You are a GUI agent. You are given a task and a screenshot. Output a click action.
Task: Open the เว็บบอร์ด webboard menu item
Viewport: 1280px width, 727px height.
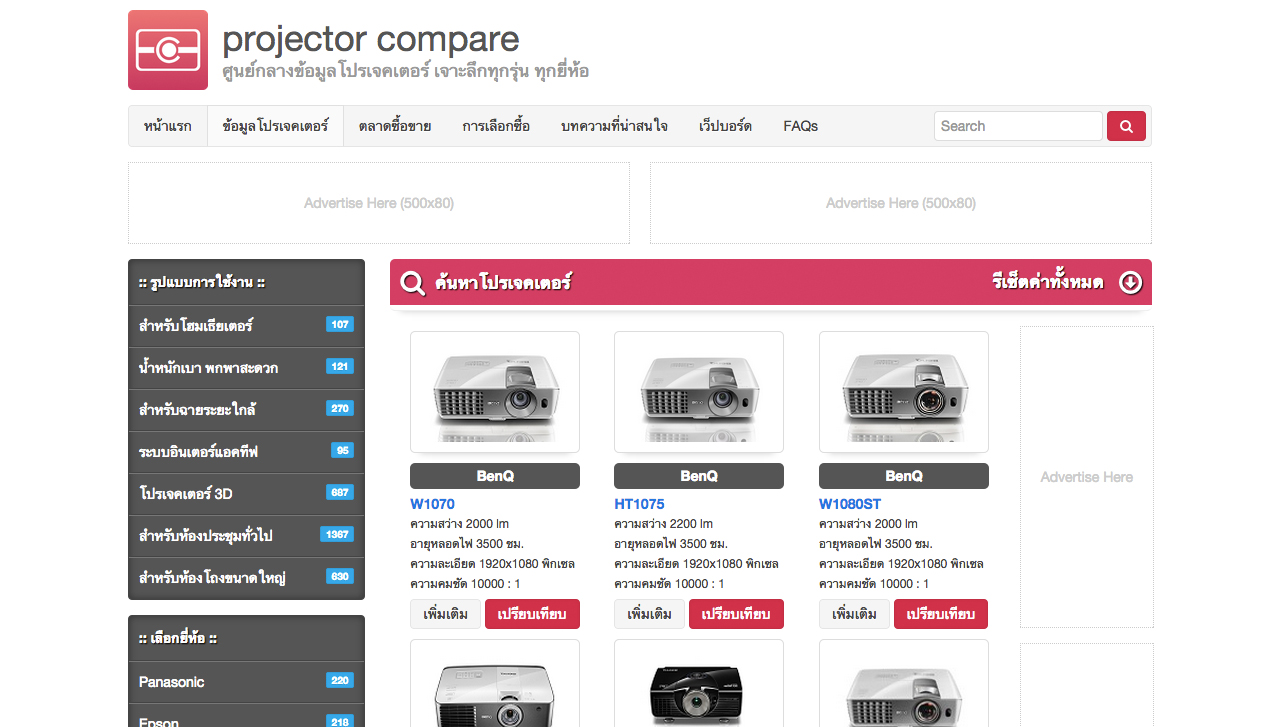pos(725,126)
